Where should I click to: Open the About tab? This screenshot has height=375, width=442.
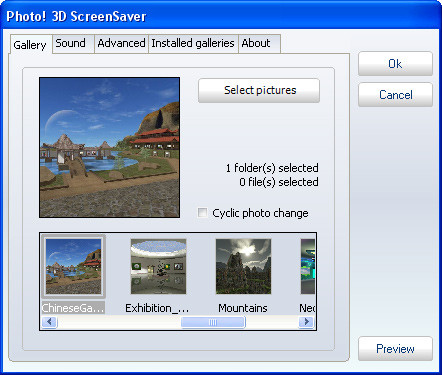tap(259, 43)
